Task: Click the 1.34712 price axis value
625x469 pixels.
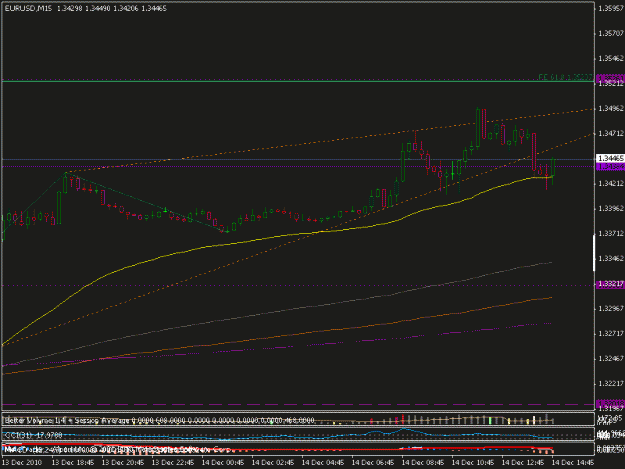Action: [x=611, y=133]
